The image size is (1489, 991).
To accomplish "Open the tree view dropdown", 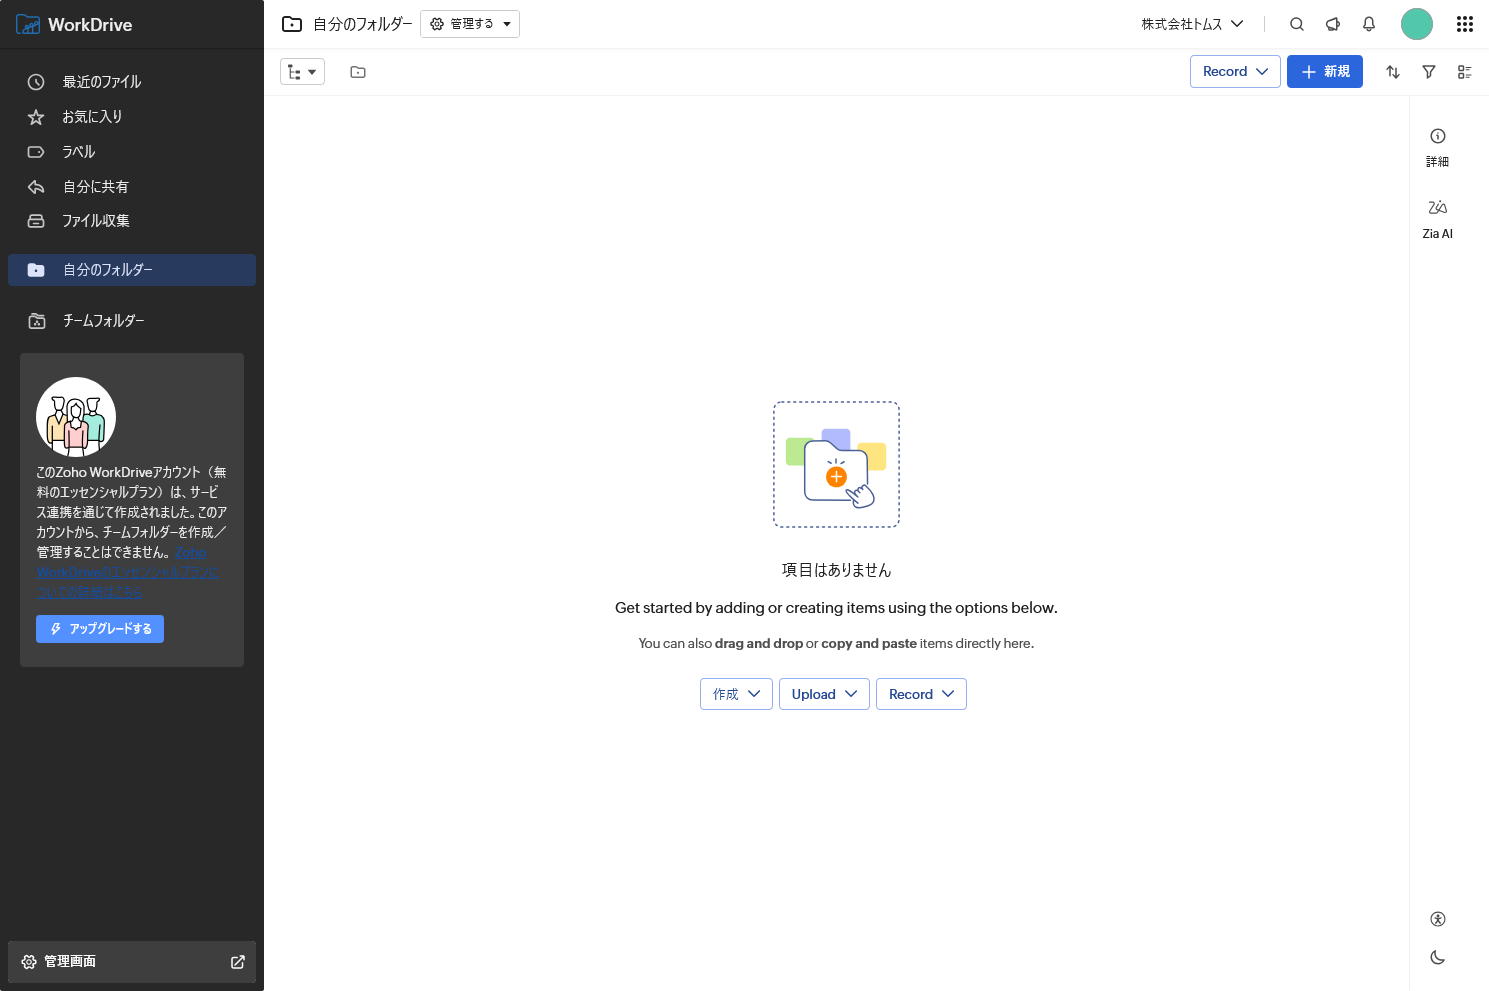I will click(302, 72).
